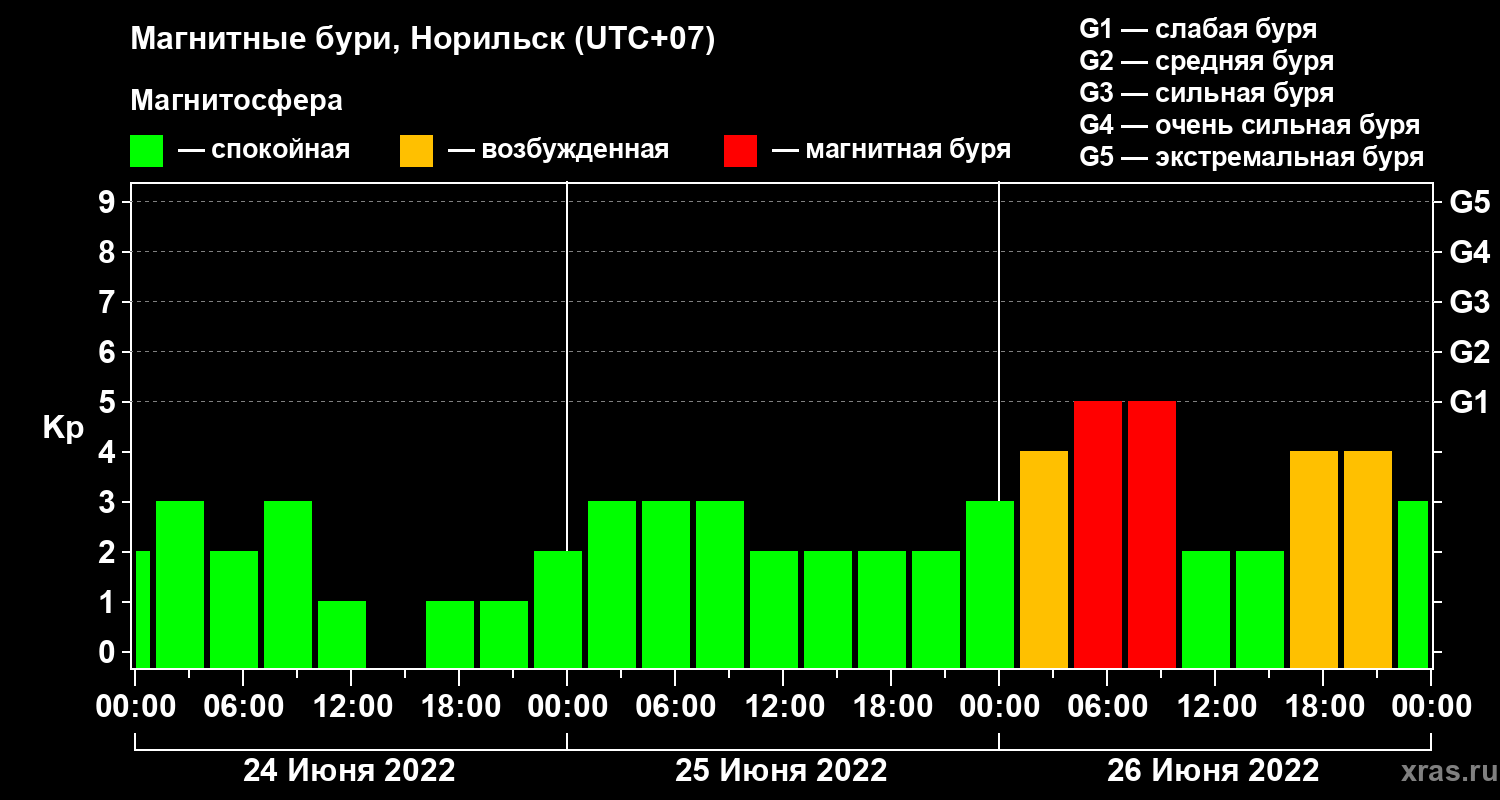
Task: Click '06:00' time label under 25 June
Action: point(675,706)
